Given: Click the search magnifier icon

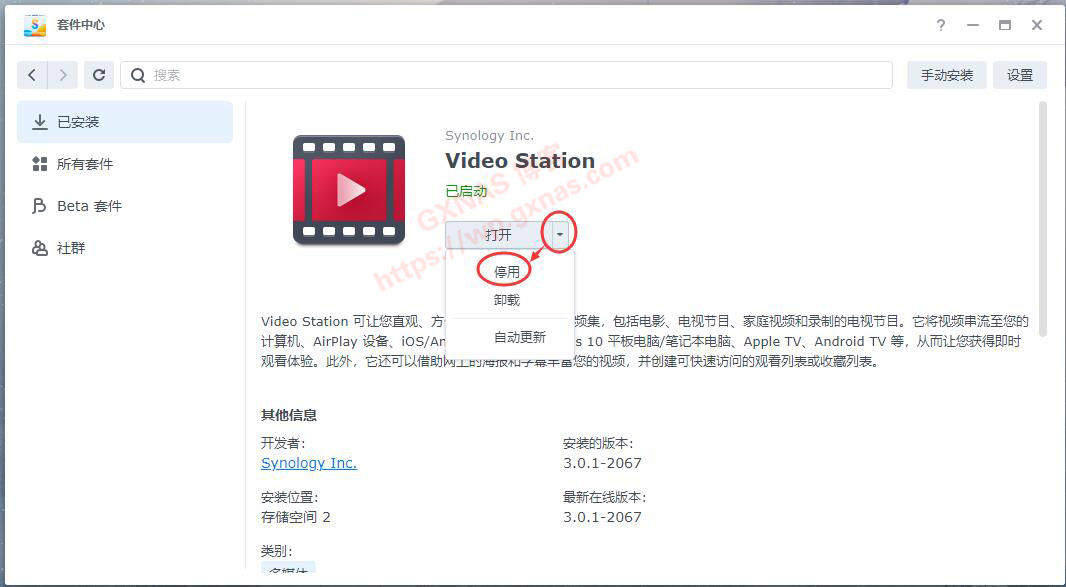Looking at the screenshot, I should (138, 74).
